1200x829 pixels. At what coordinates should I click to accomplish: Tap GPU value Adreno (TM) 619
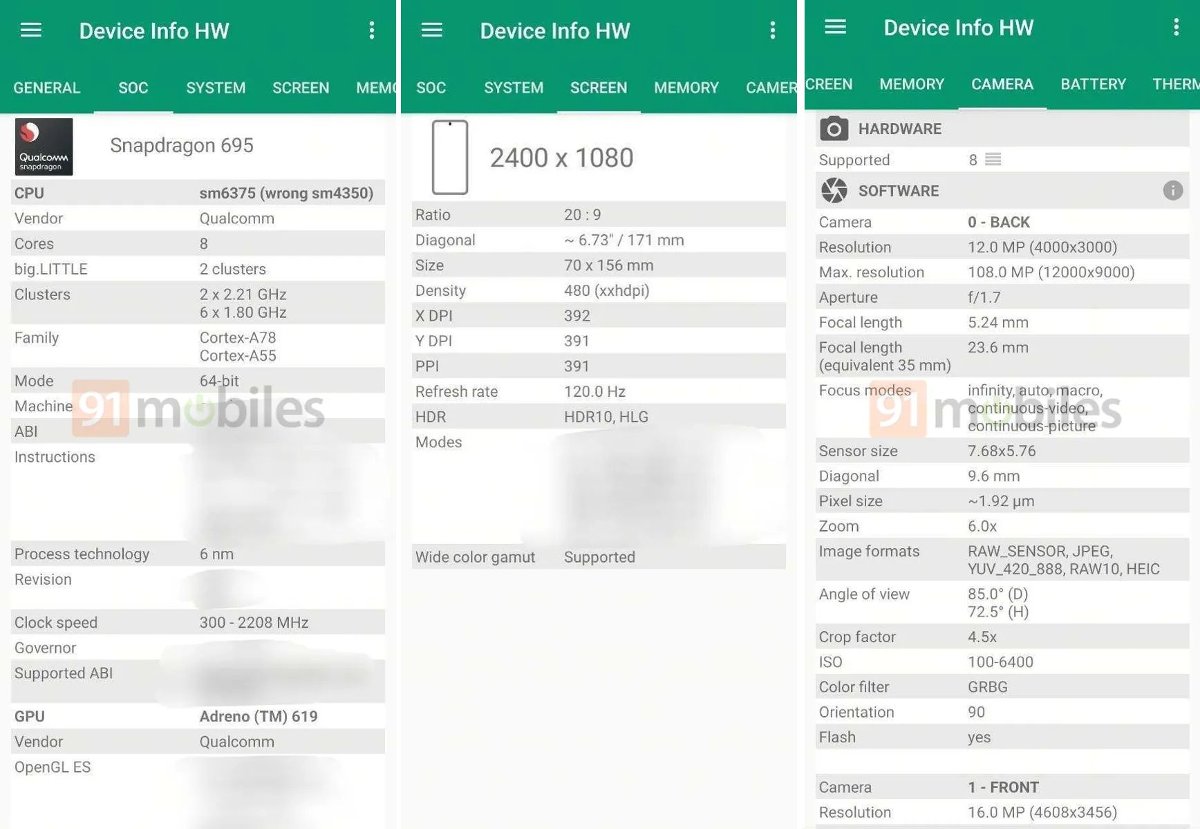point(258,716)
